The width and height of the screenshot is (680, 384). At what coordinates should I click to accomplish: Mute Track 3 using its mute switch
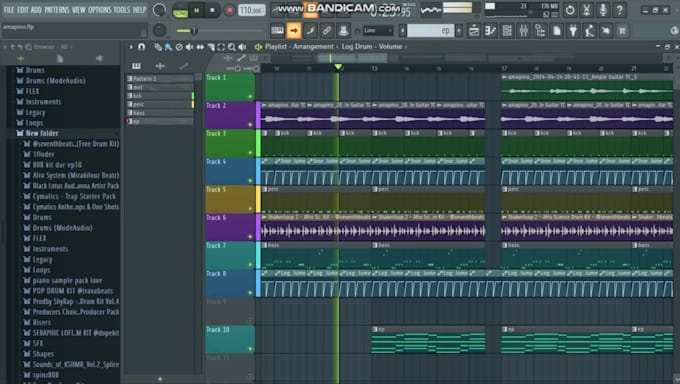pos(250,152)
